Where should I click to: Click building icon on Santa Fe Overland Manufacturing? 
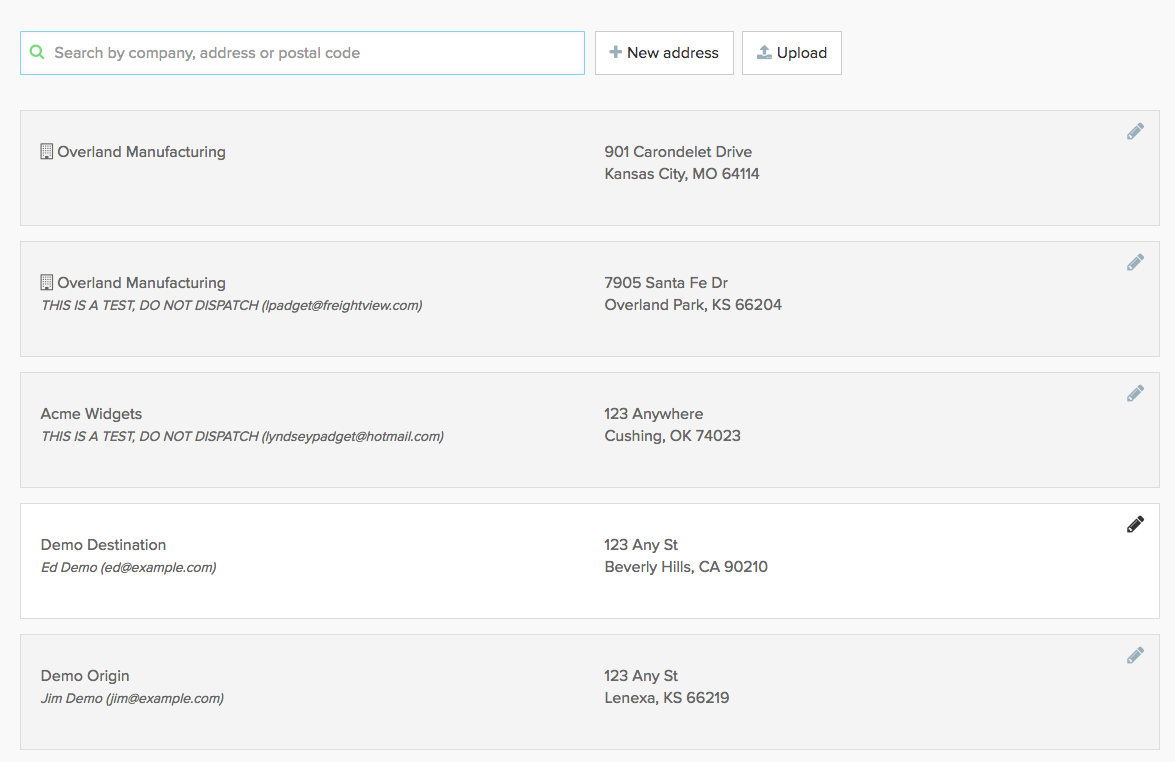click(46, 282)
